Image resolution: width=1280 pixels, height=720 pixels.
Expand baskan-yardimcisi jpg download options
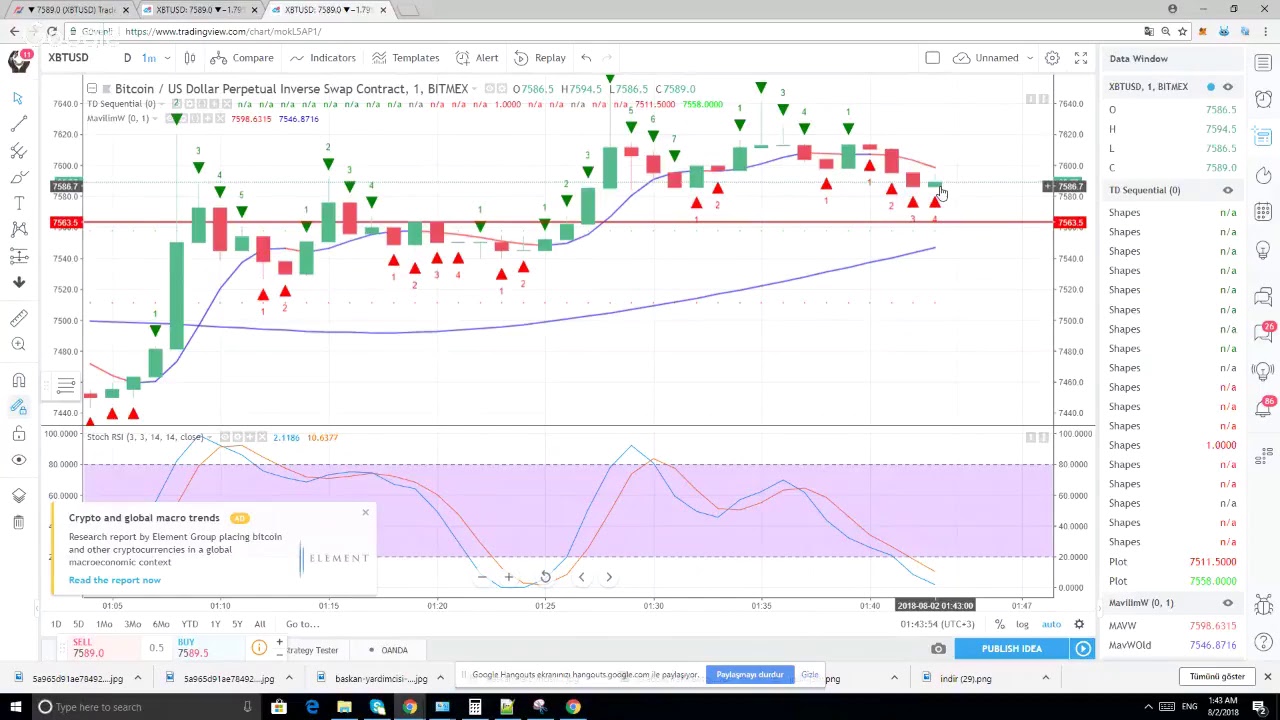[440, 679]
